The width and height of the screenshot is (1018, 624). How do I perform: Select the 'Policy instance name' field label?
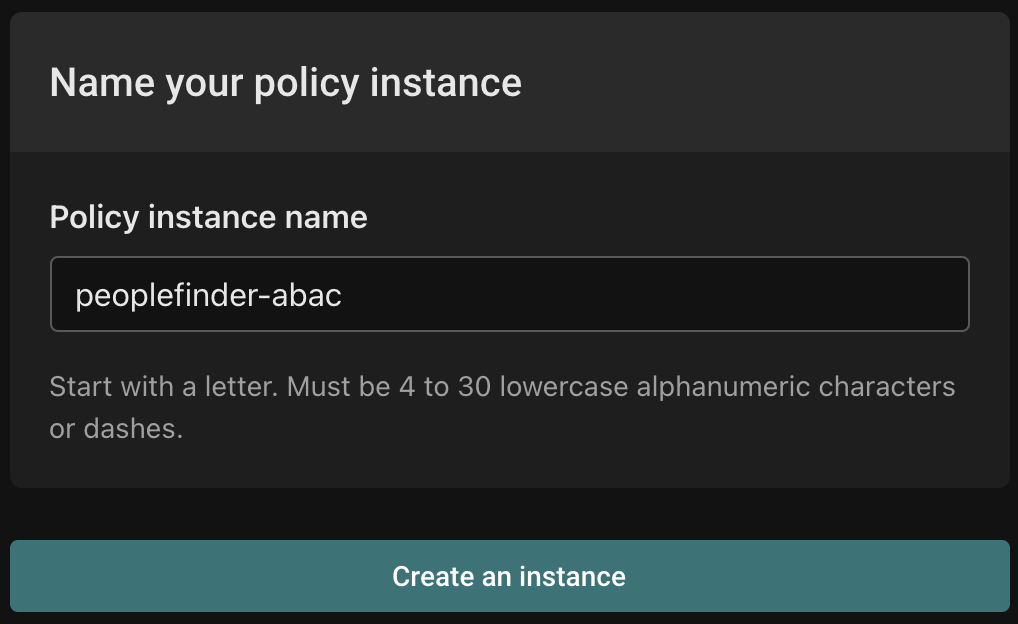[208, 217]
